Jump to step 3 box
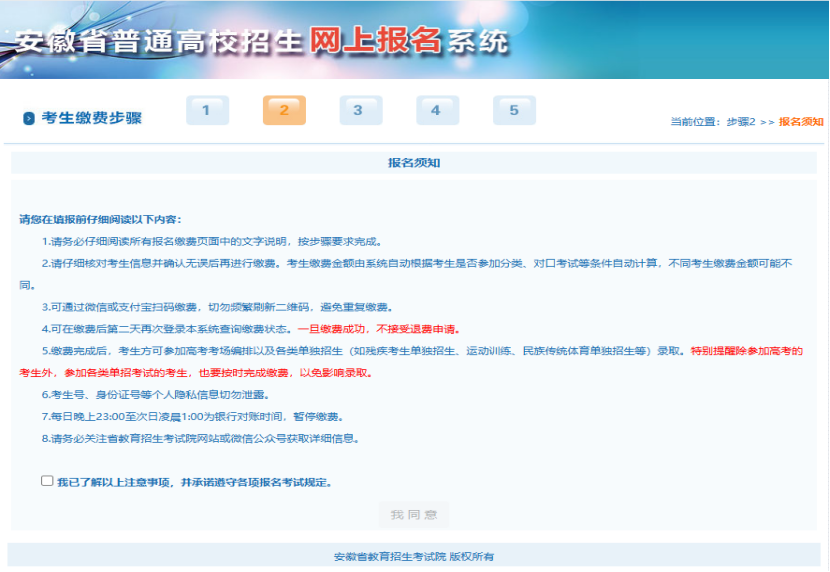 360,111
